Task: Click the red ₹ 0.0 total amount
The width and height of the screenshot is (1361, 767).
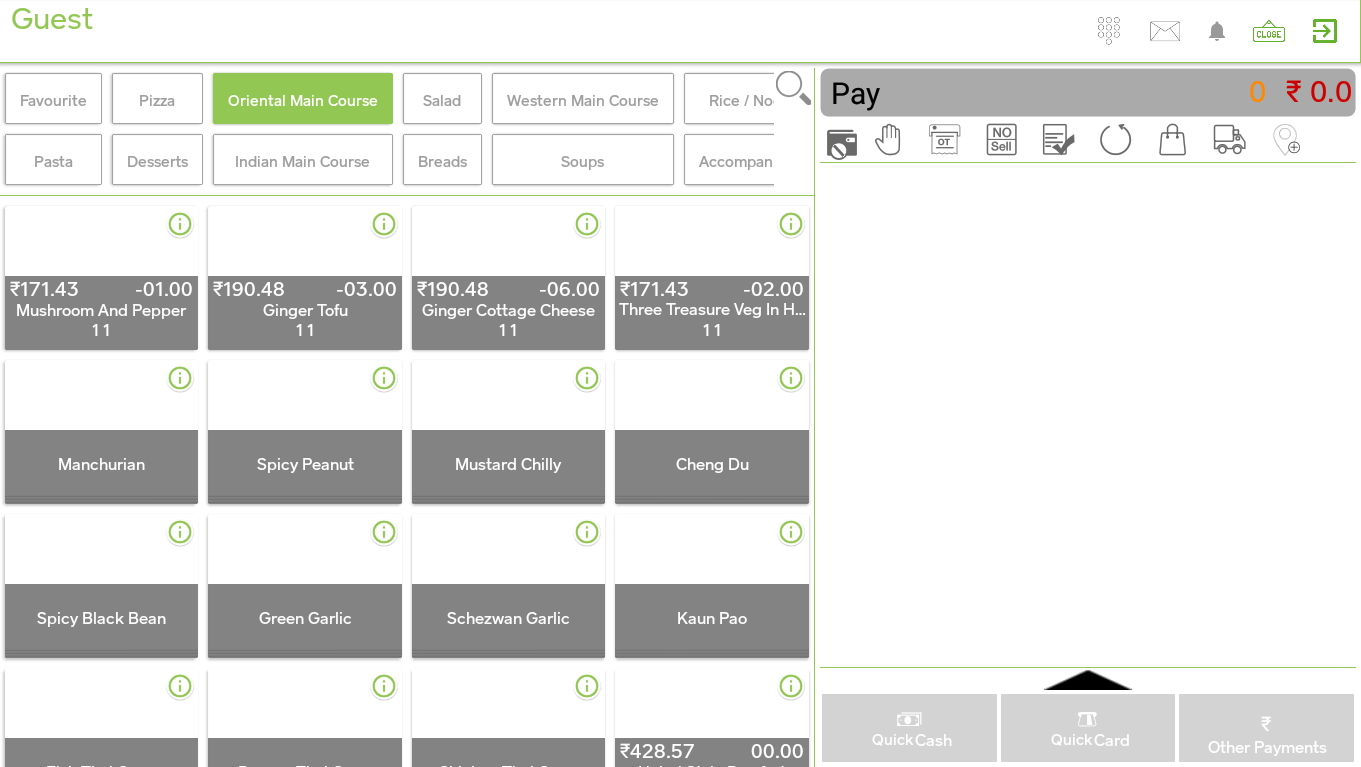Action: 1319,92
